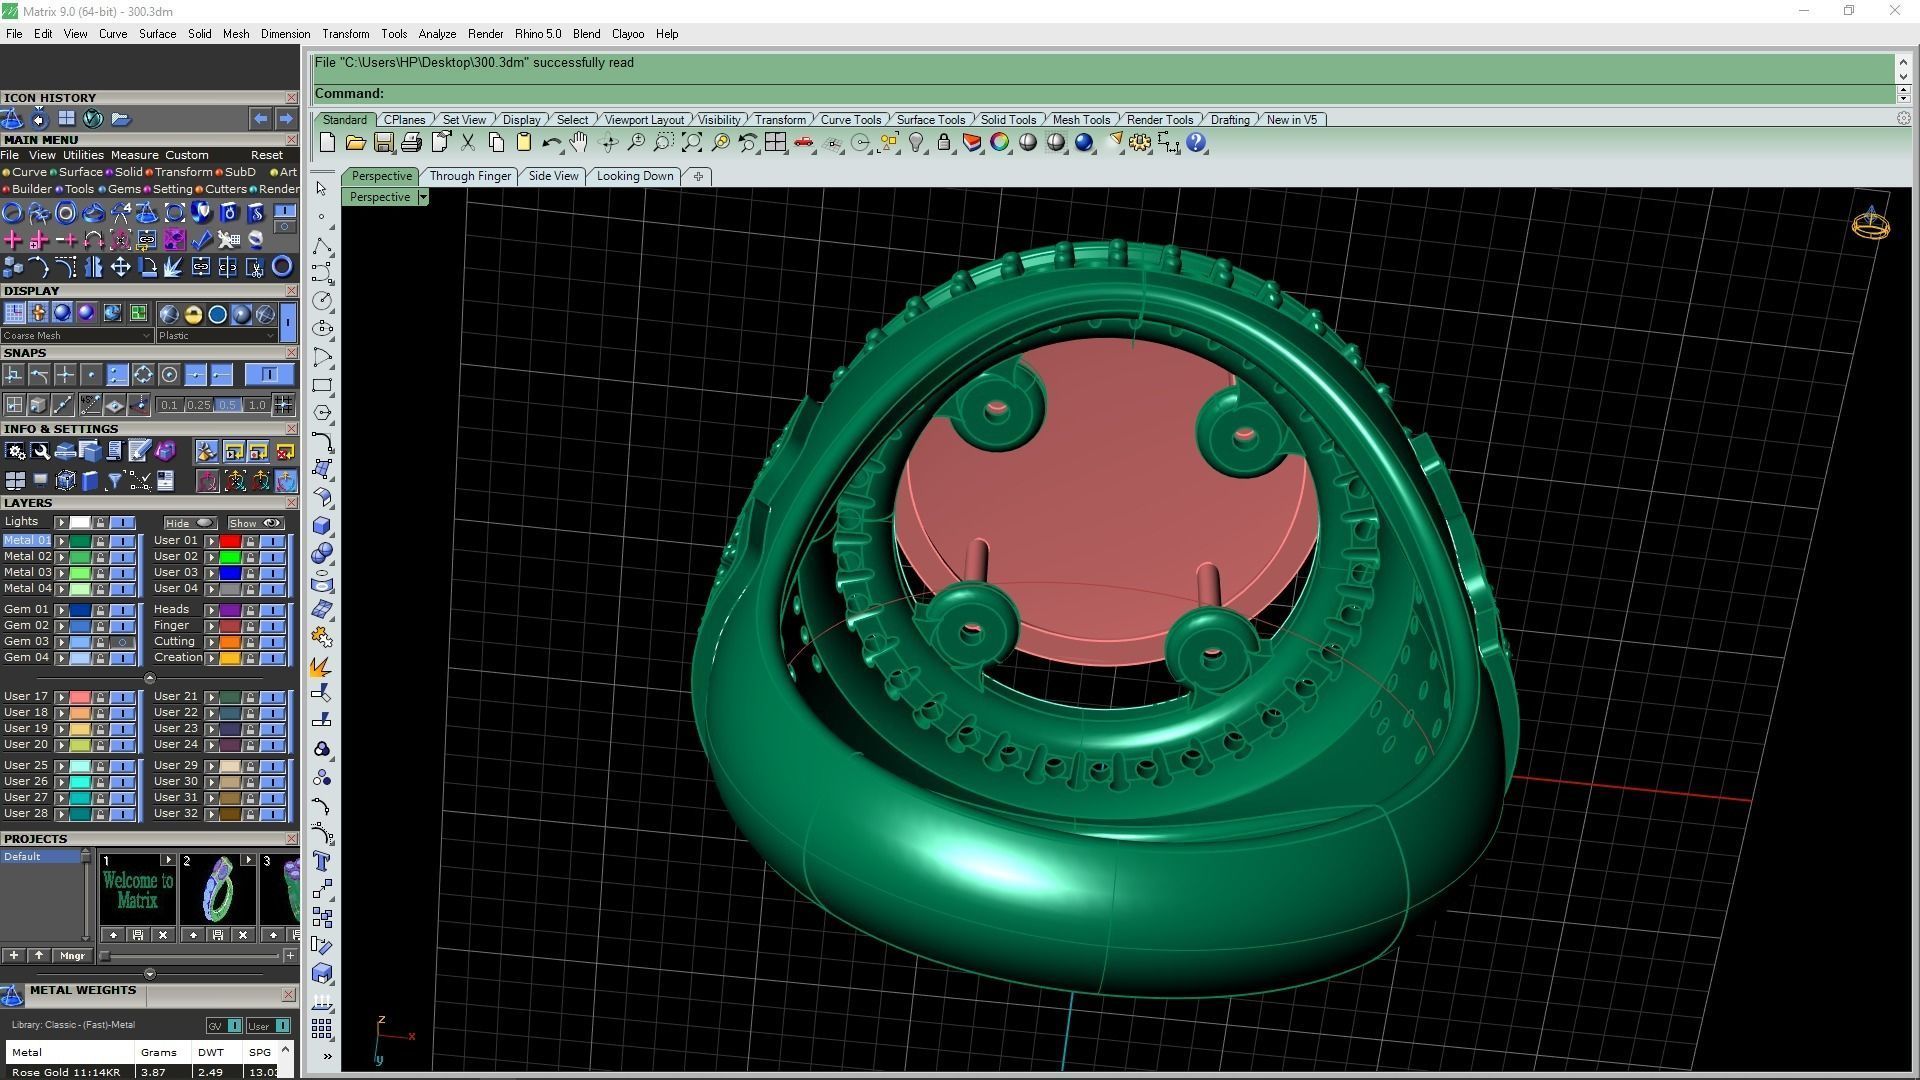Expand Metal 01 layer arrow

[61, 541]
